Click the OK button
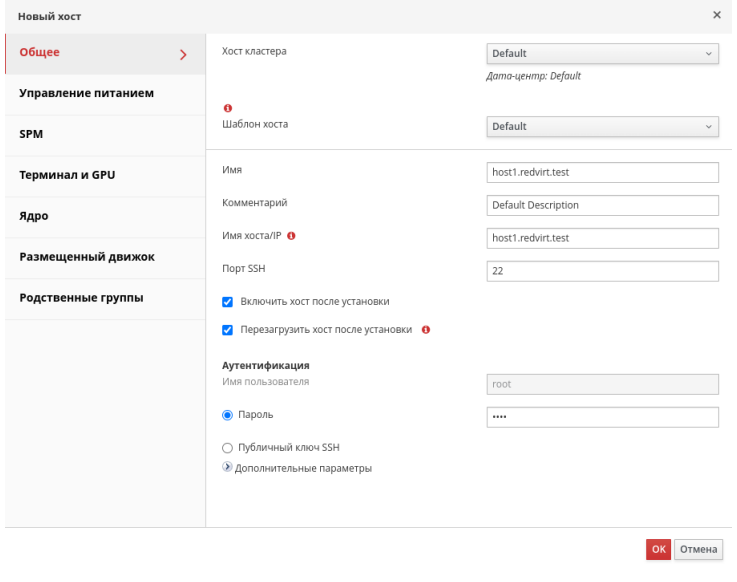Screen dimensions: 737x582 (659, 549)
